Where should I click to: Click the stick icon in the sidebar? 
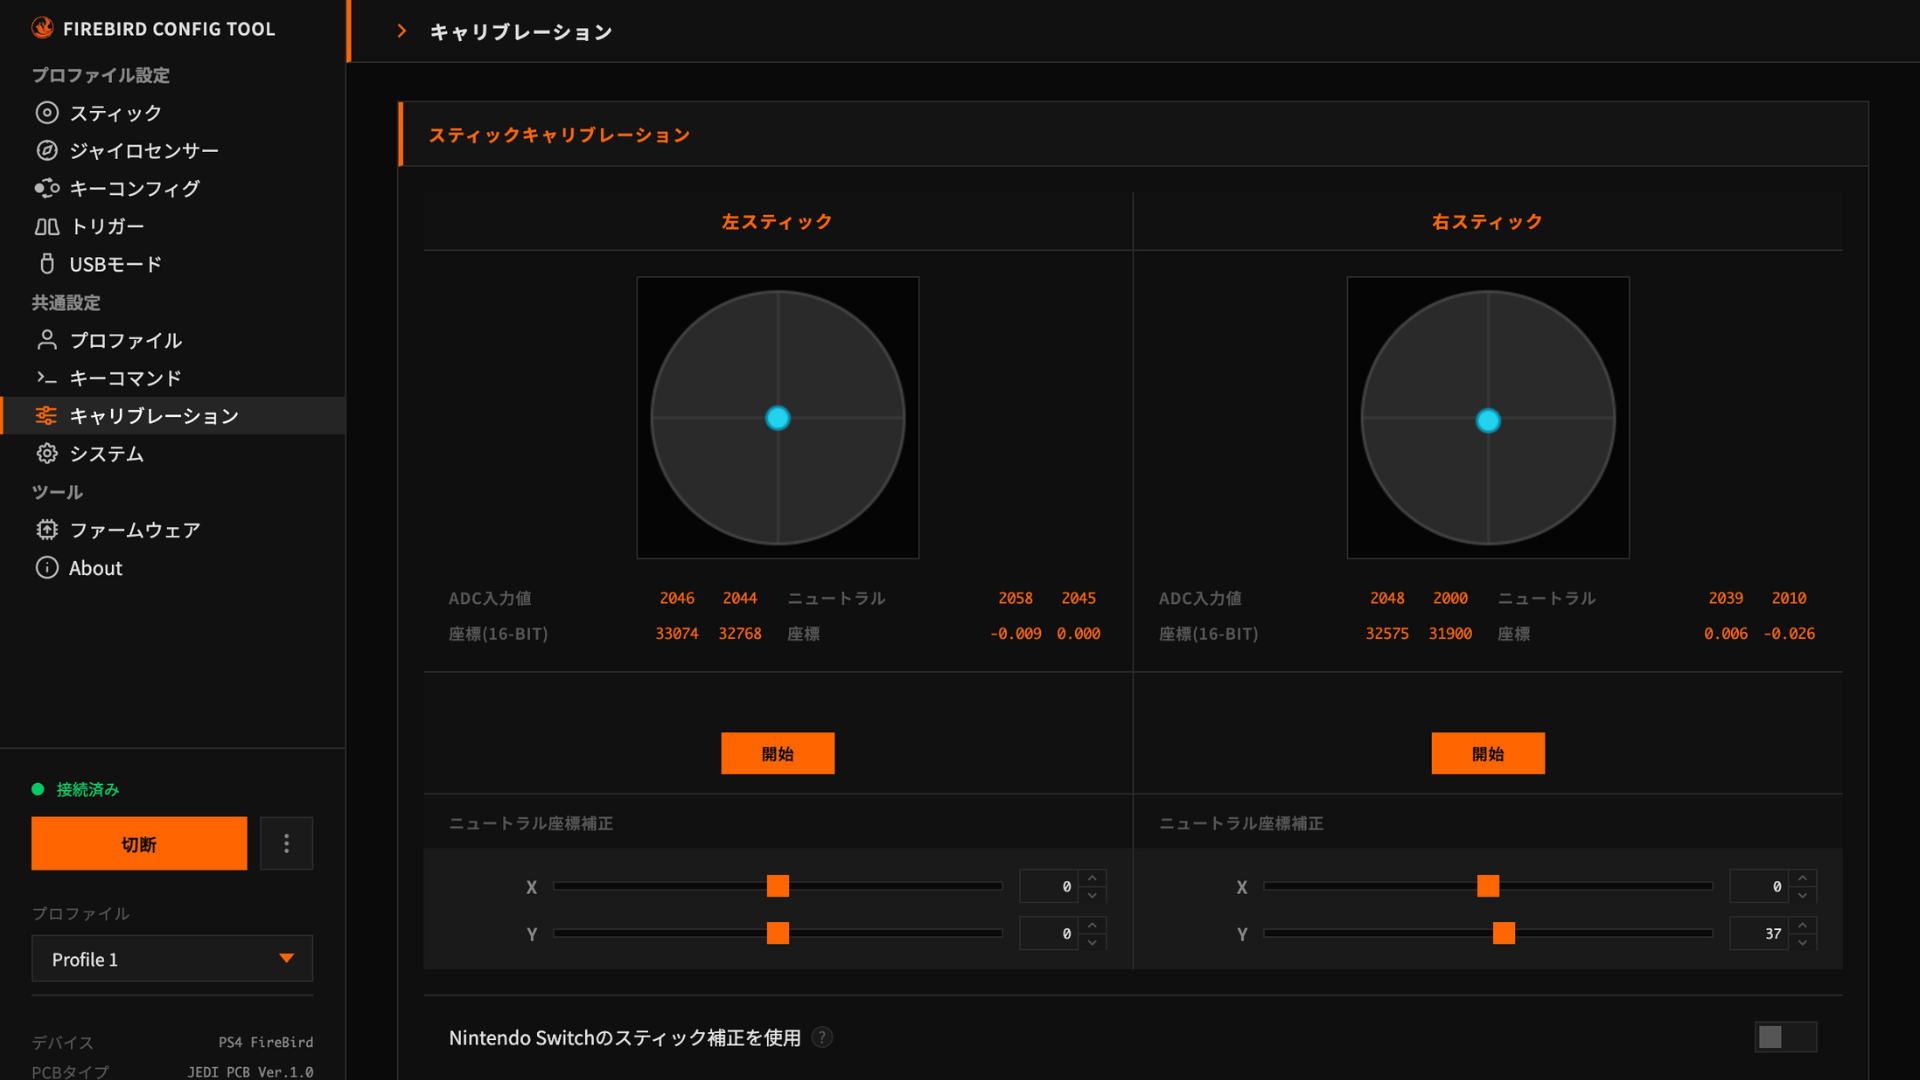point(47,113)
